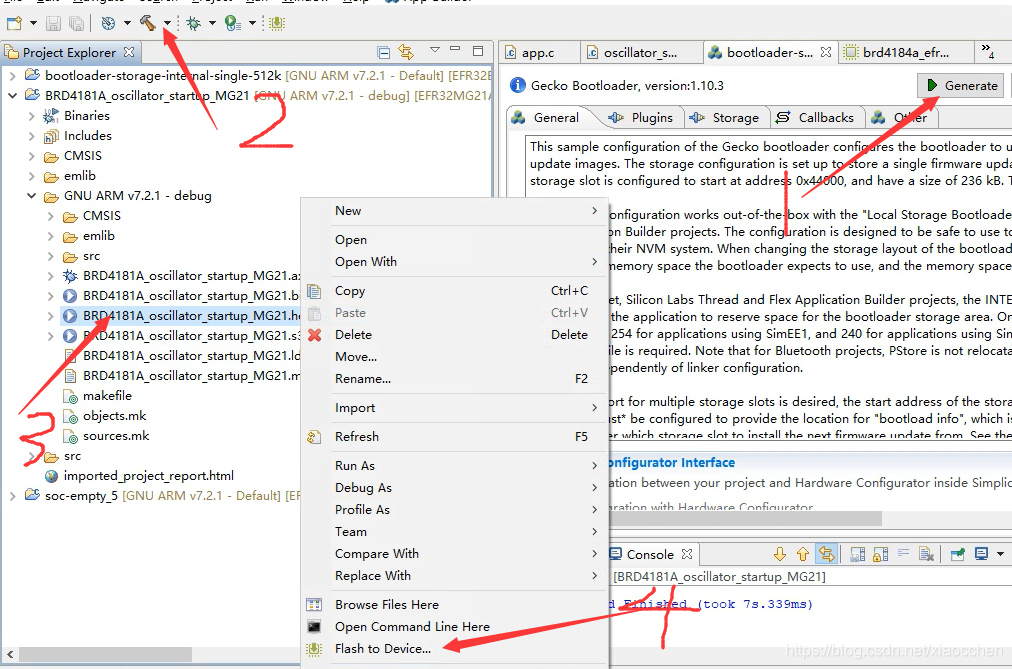The height and width of the screenshot is (669, 1012).
Task: Toggle Link with Editor in Project Explorer
Action: coord(406,52)
